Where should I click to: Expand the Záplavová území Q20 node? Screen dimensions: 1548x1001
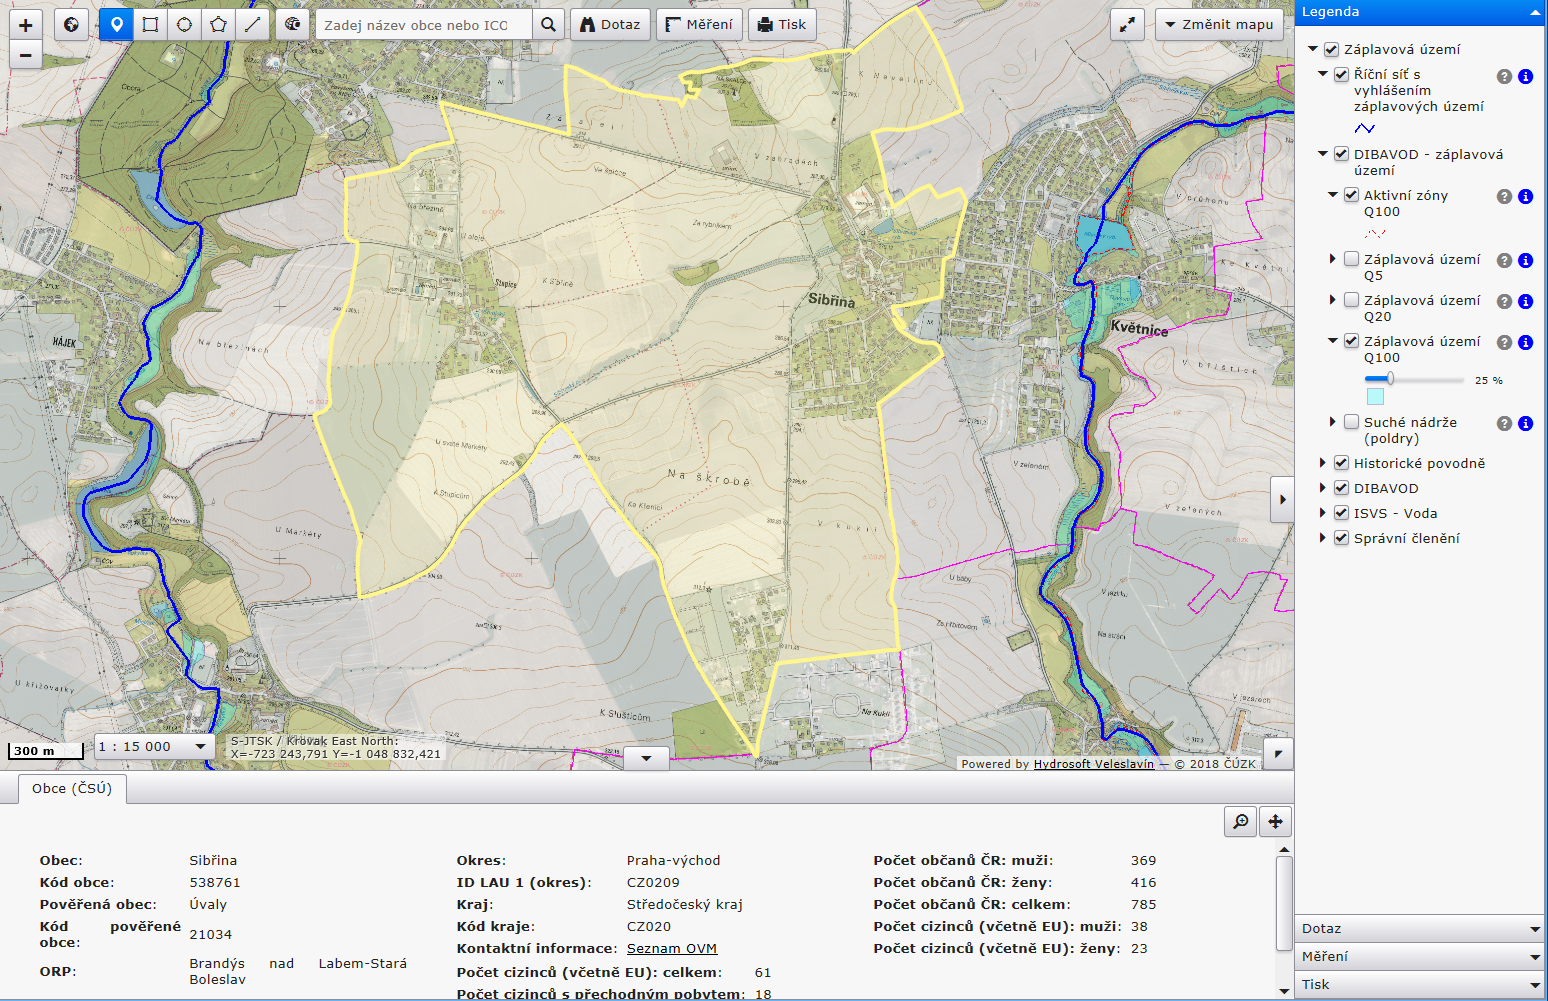coord(1333,300)
